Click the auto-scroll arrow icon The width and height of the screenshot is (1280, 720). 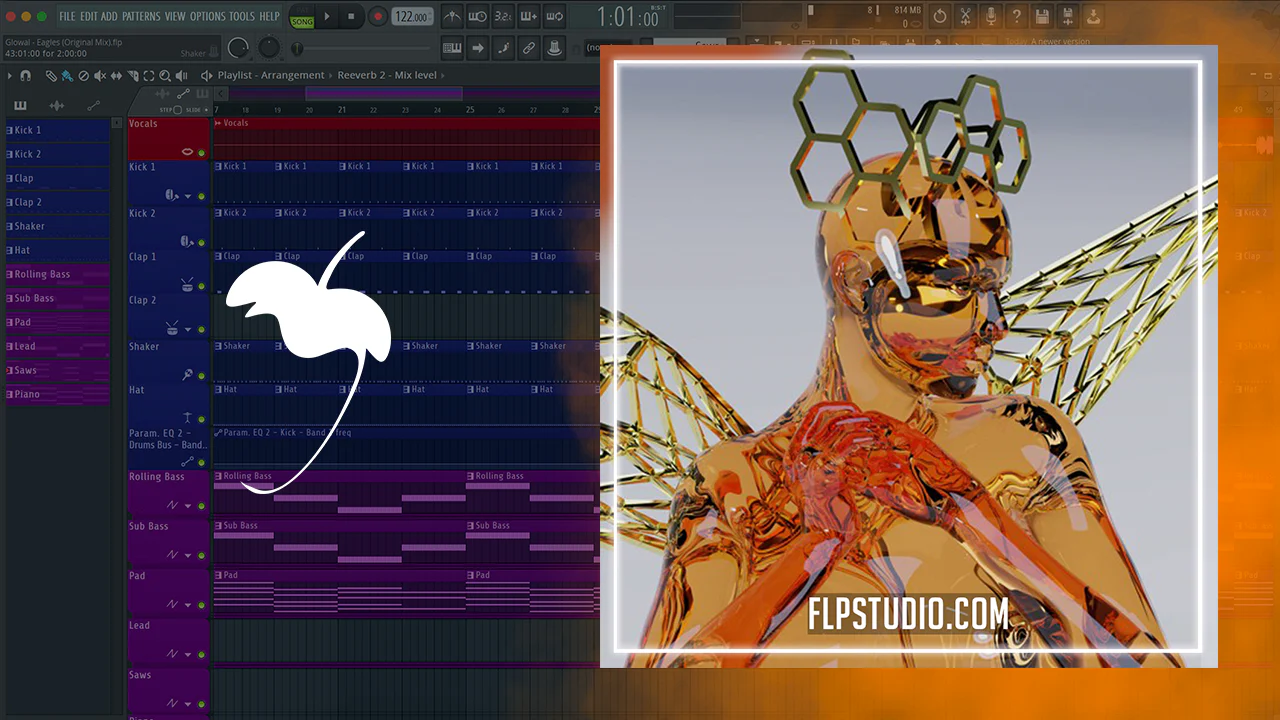478,47
